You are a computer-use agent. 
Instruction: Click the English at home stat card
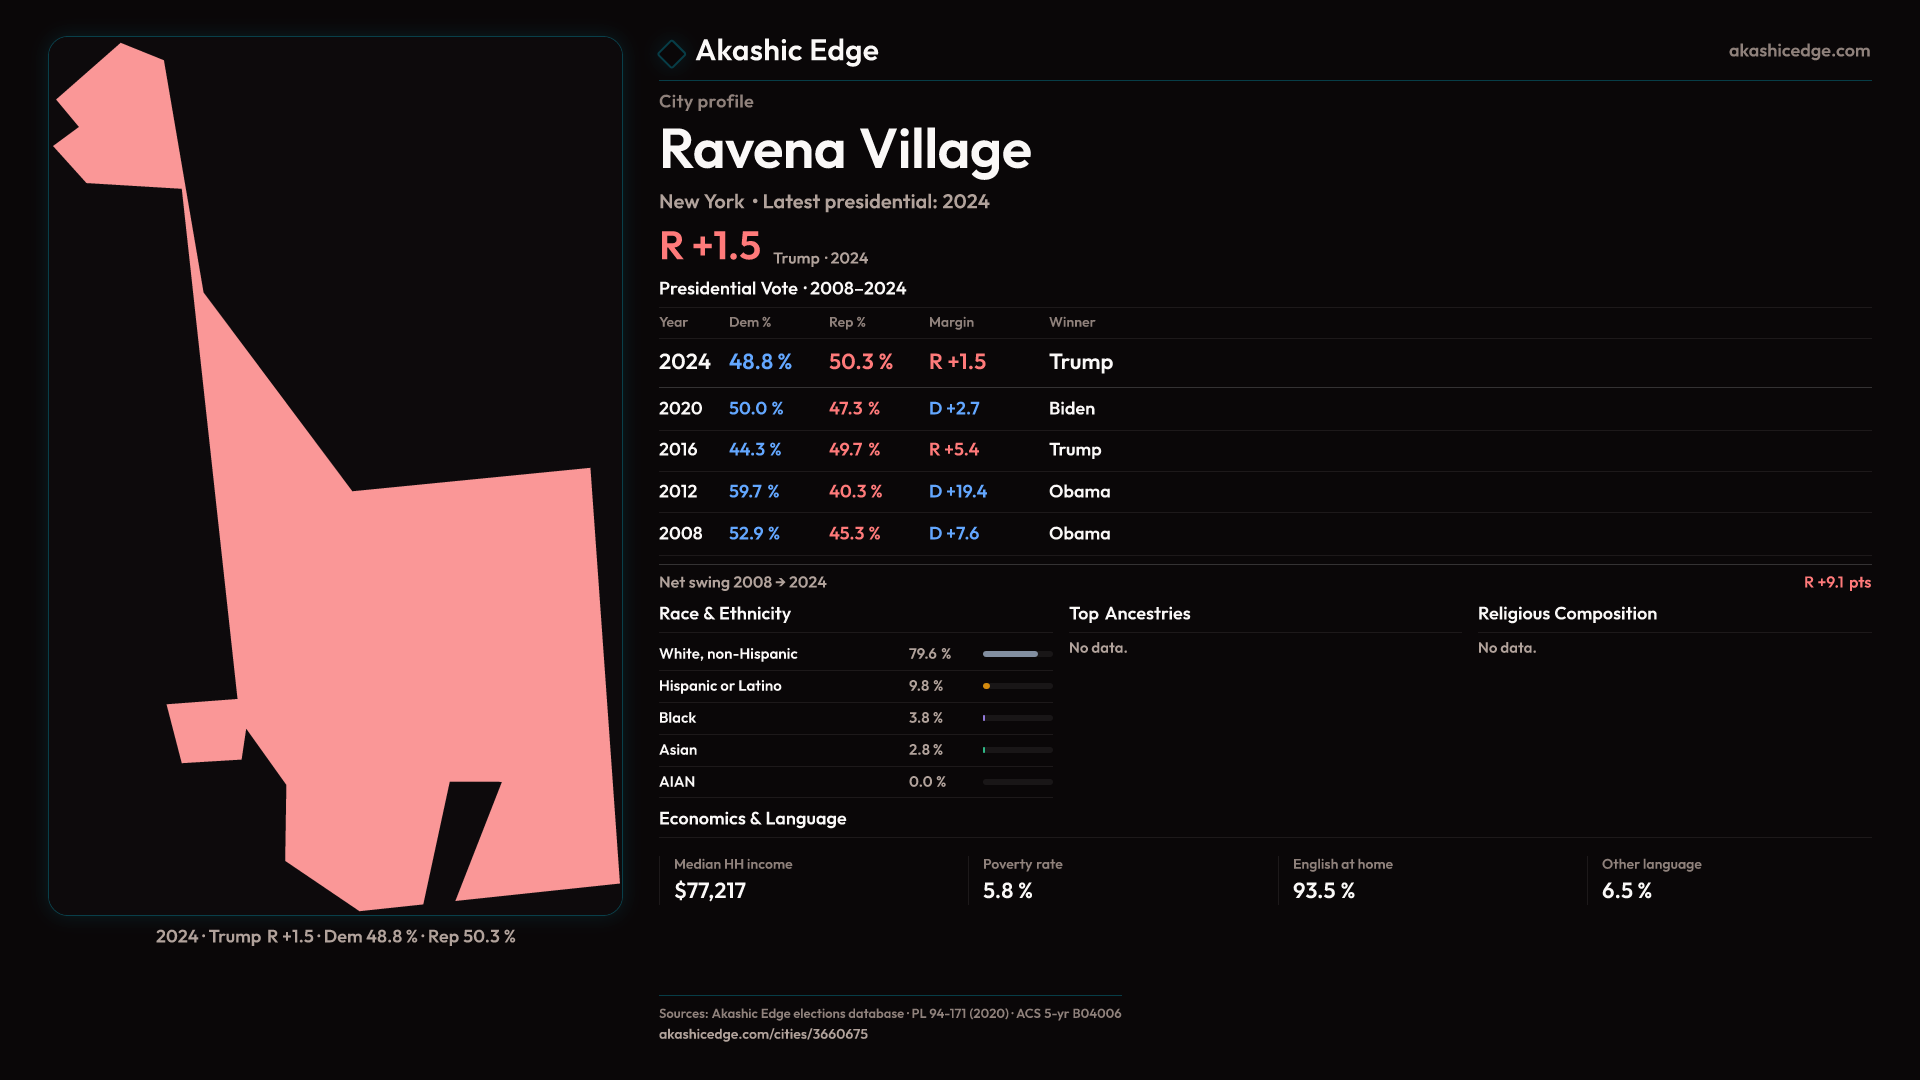coord(1342,879)
